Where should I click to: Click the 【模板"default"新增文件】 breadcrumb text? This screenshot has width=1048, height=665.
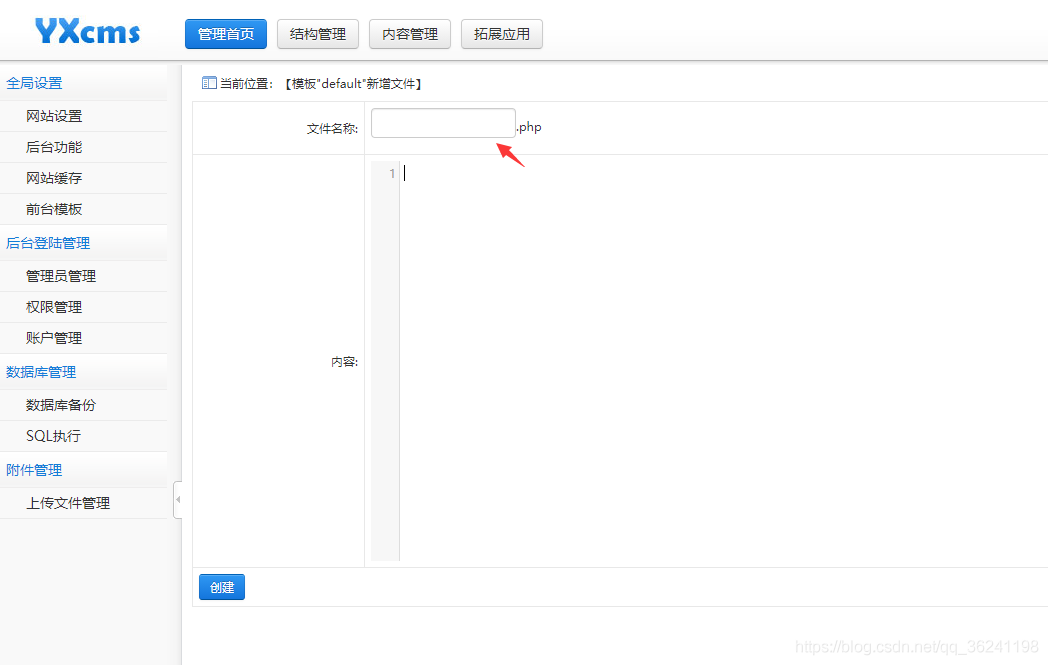(353, 84)
